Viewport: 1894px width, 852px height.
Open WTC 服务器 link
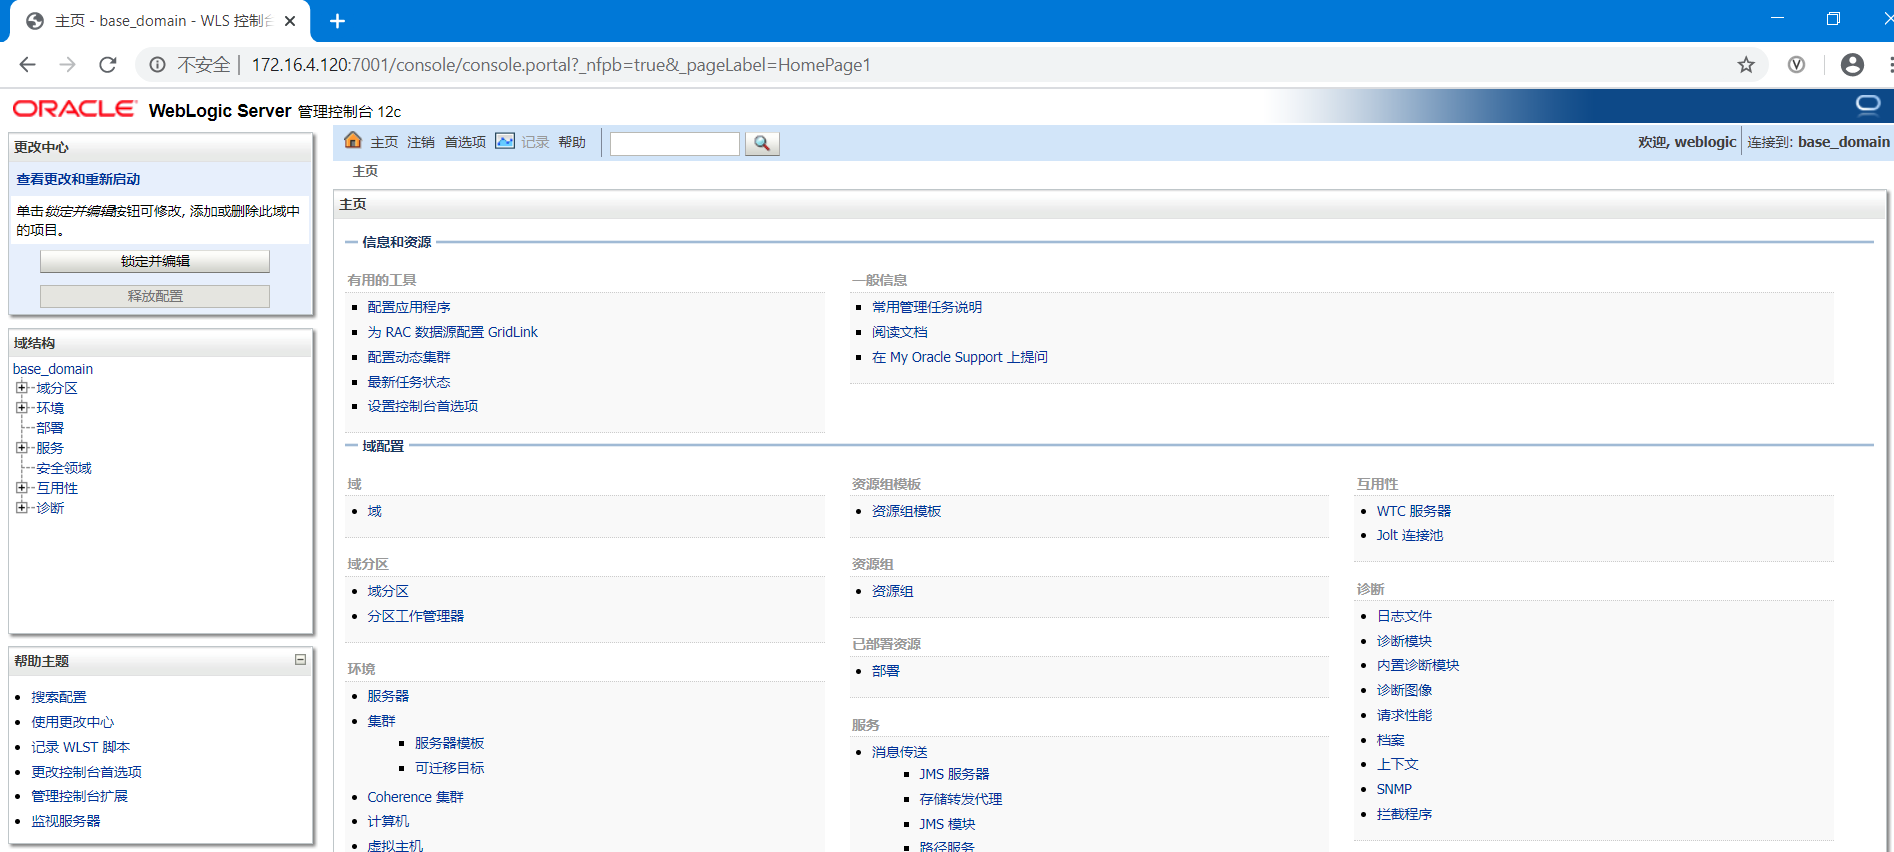[x=1414, y=511]
